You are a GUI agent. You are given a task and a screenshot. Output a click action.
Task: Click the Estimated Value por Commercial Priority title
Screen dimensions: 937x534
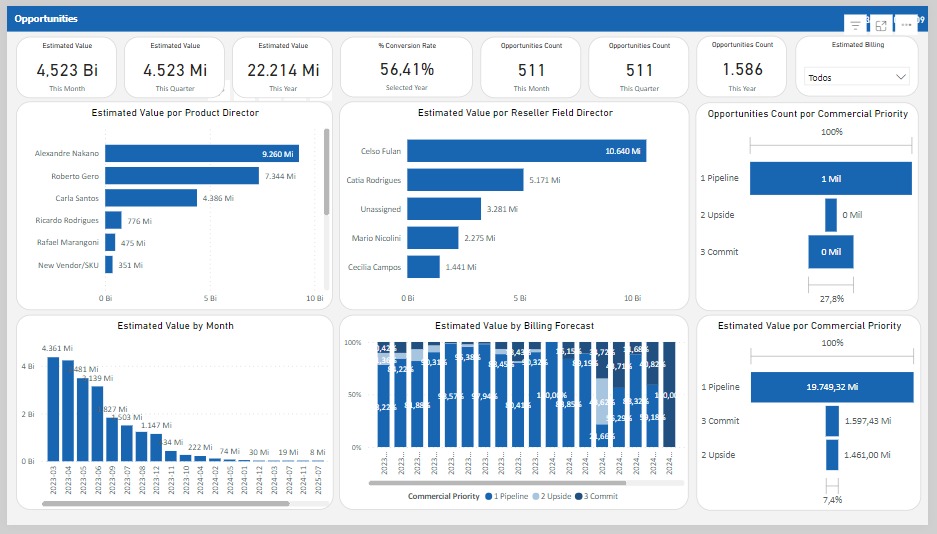(x=809, y=326)
